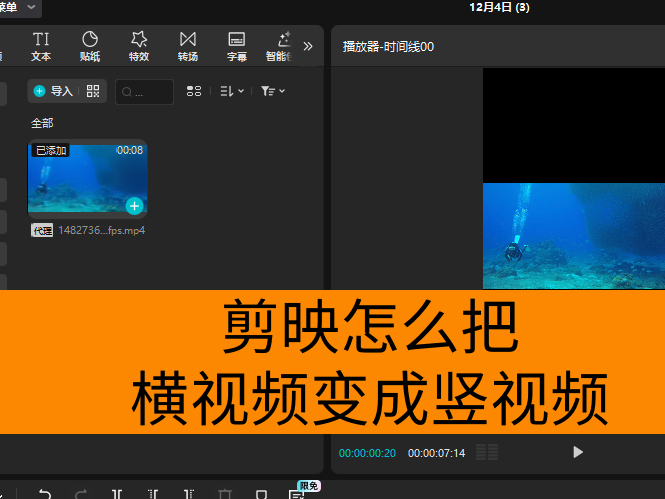Play the preview in the player
This screenshot has height=499, width=665.
[577, 452]
